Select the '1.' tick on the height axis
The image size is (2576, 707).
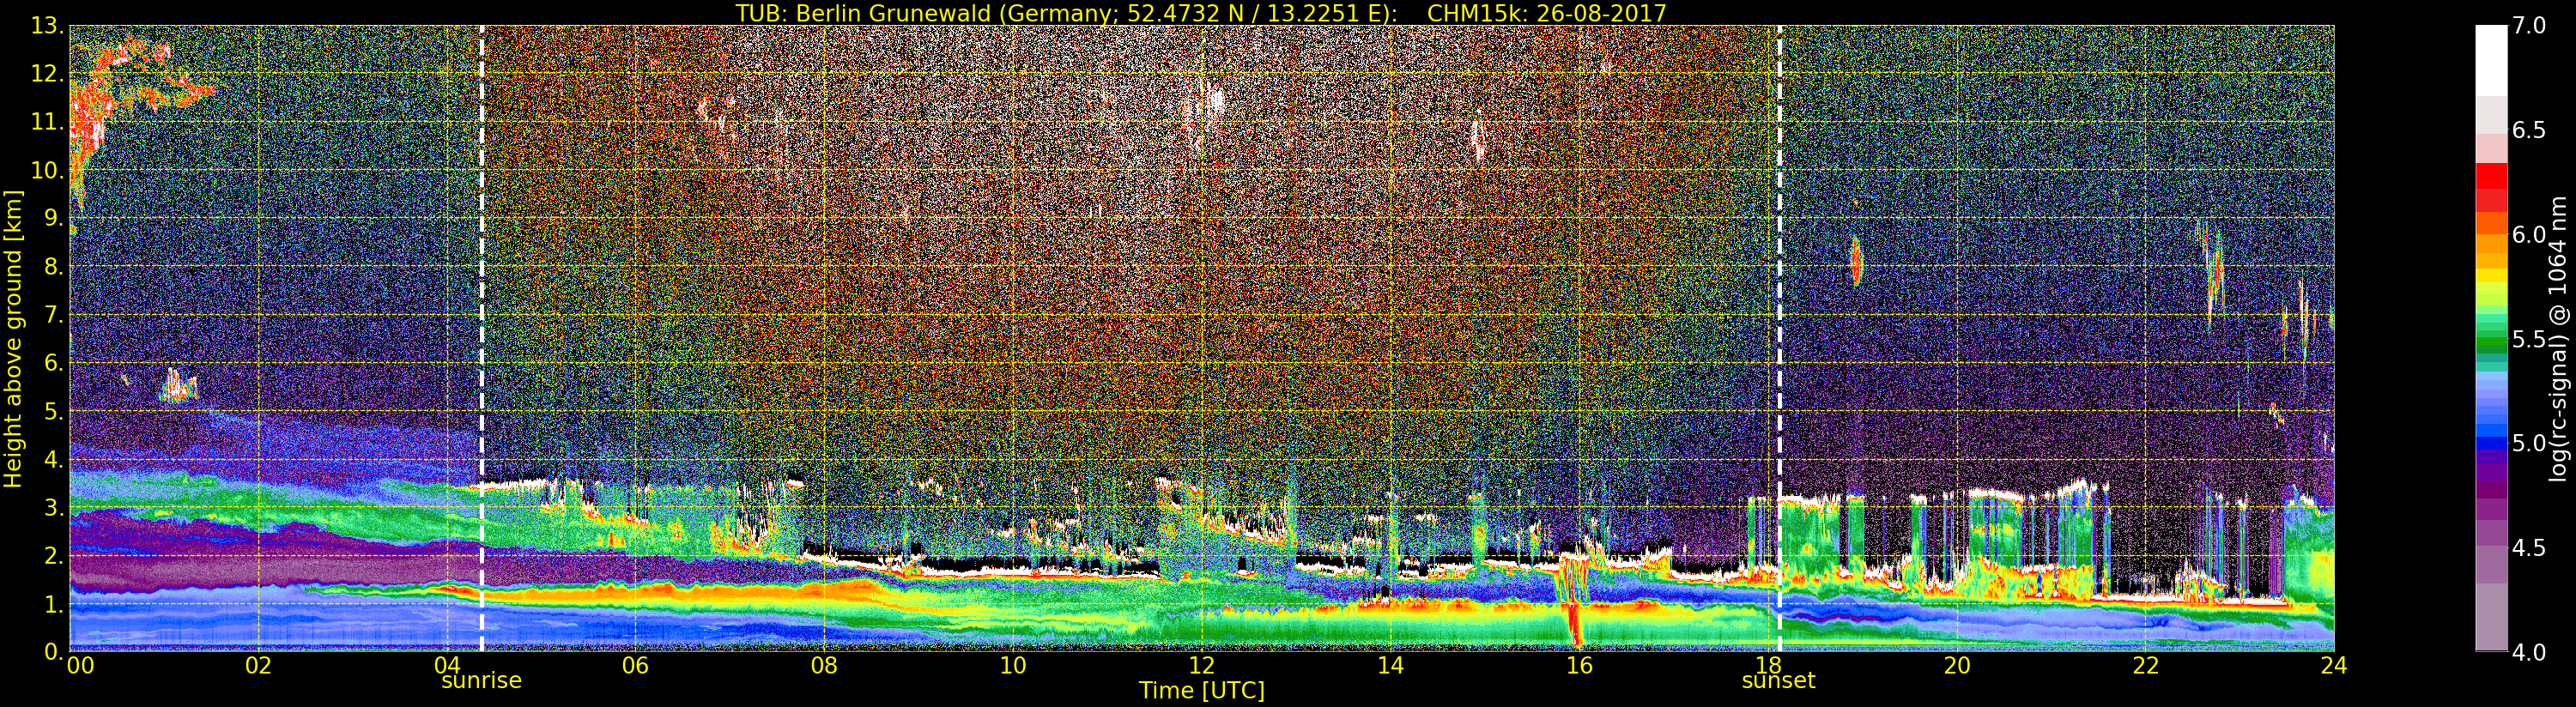pos(53,604)
